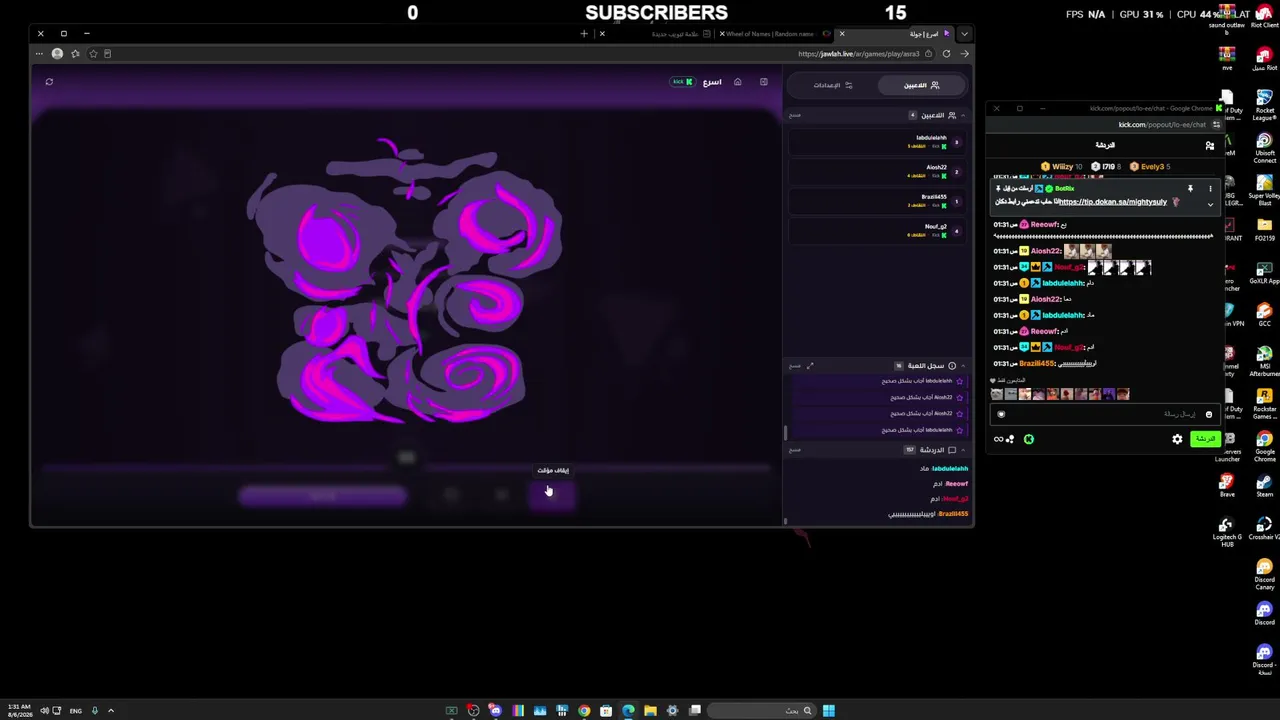The height and width of the screenshot is (720, 1280).
Task: Click the game log info icon
Action: [x=951, y=366]
